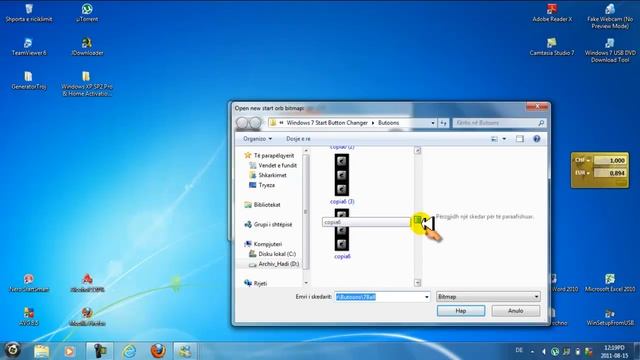This screenshot has width=640, height=360.
Task: Open Windows Explorer from the taskbar
Action: 41,351
